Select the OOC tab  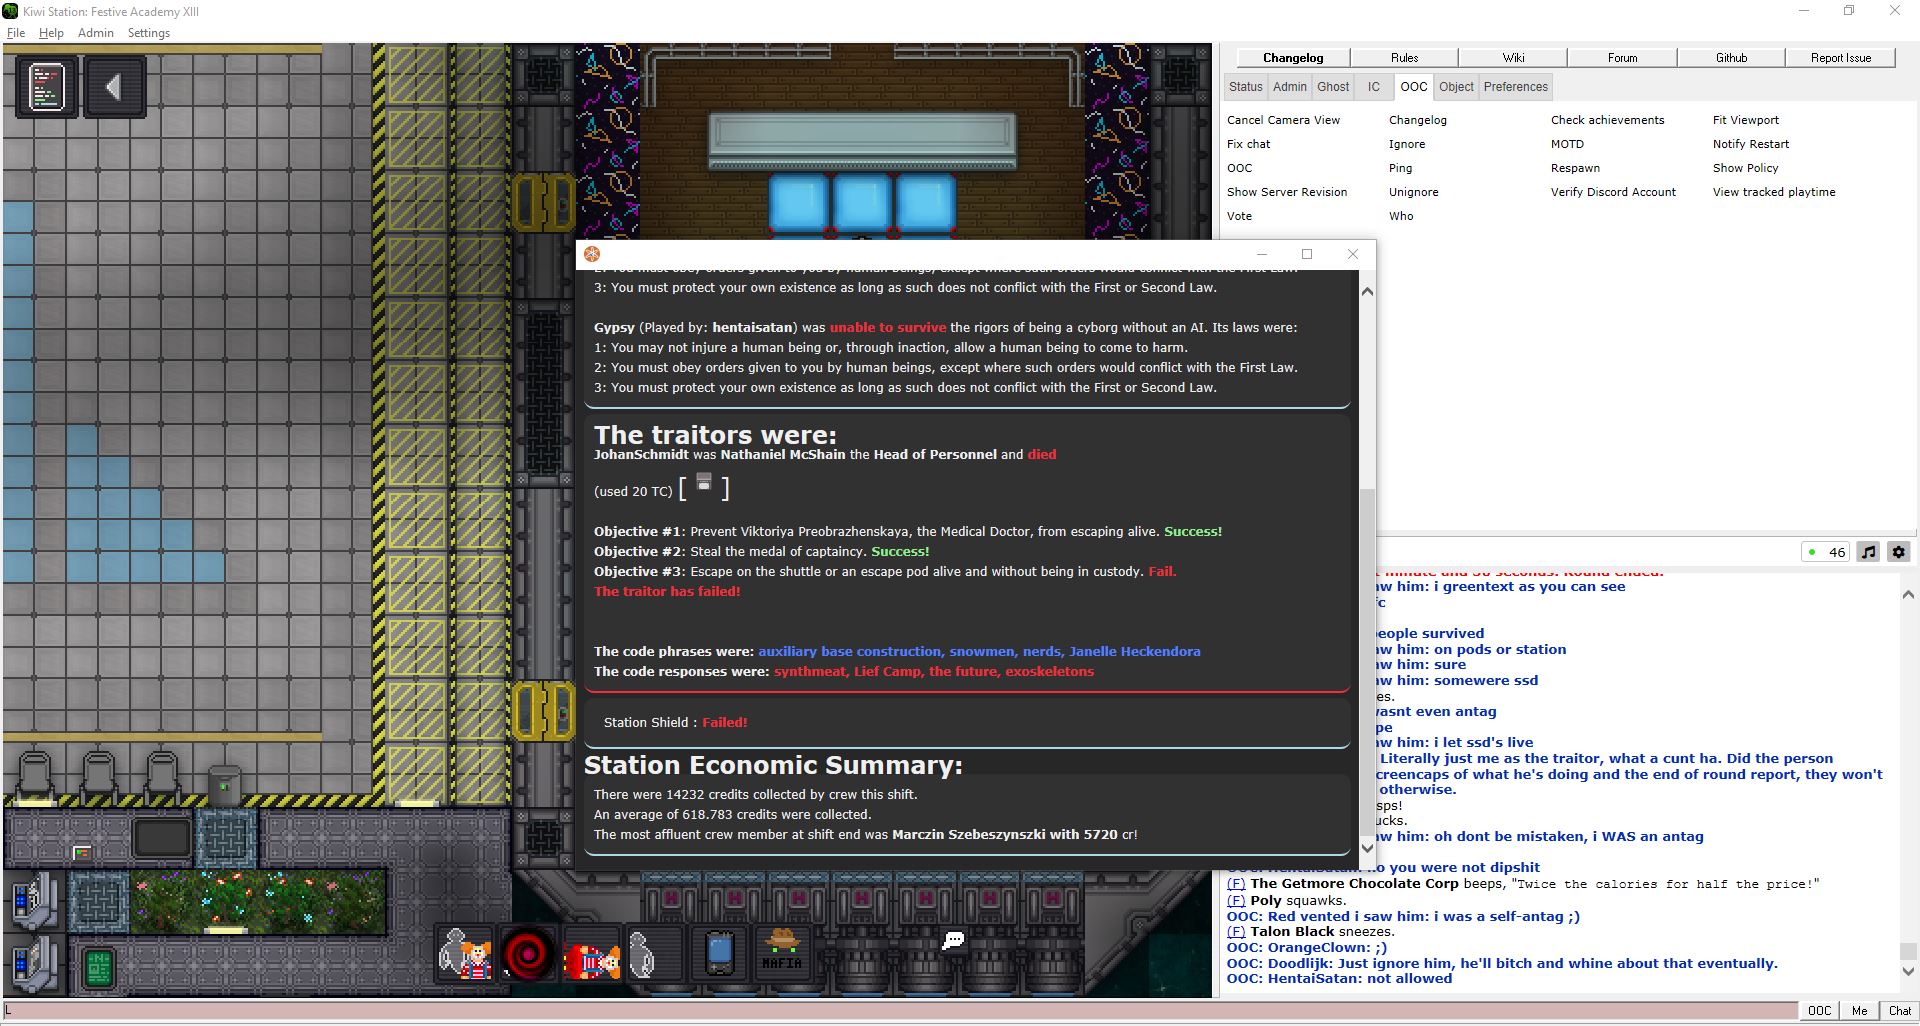[x=1414, y=87]
